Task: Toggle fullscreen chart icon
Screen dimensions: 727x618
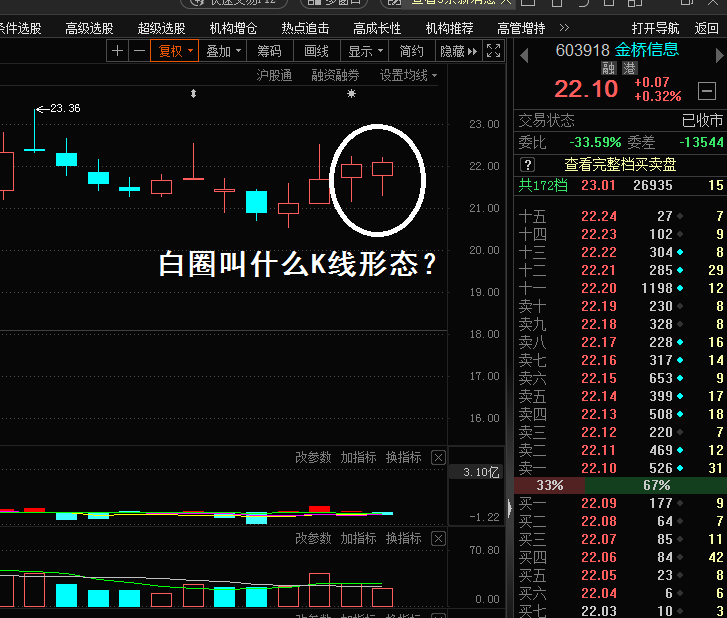Action: (493, 51)
